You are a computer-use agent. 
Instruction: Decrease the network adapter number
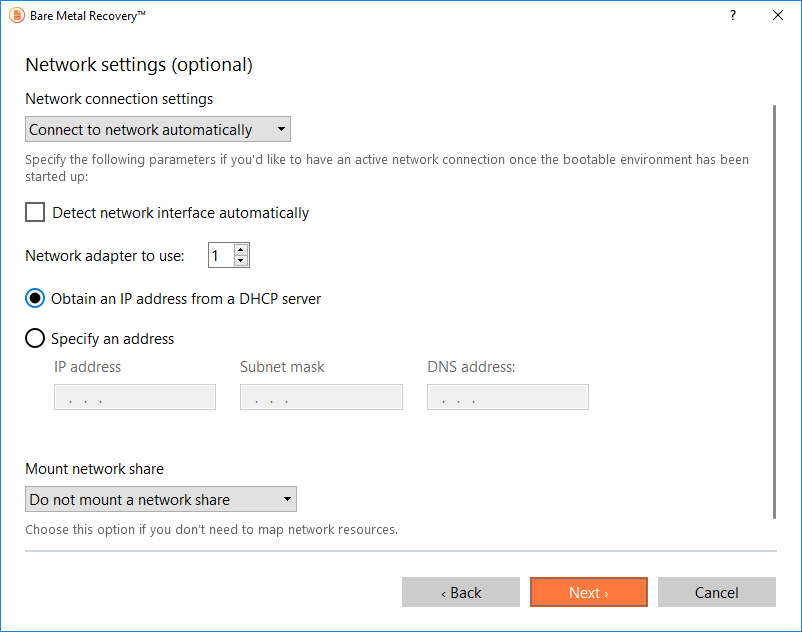click(240, 261)
